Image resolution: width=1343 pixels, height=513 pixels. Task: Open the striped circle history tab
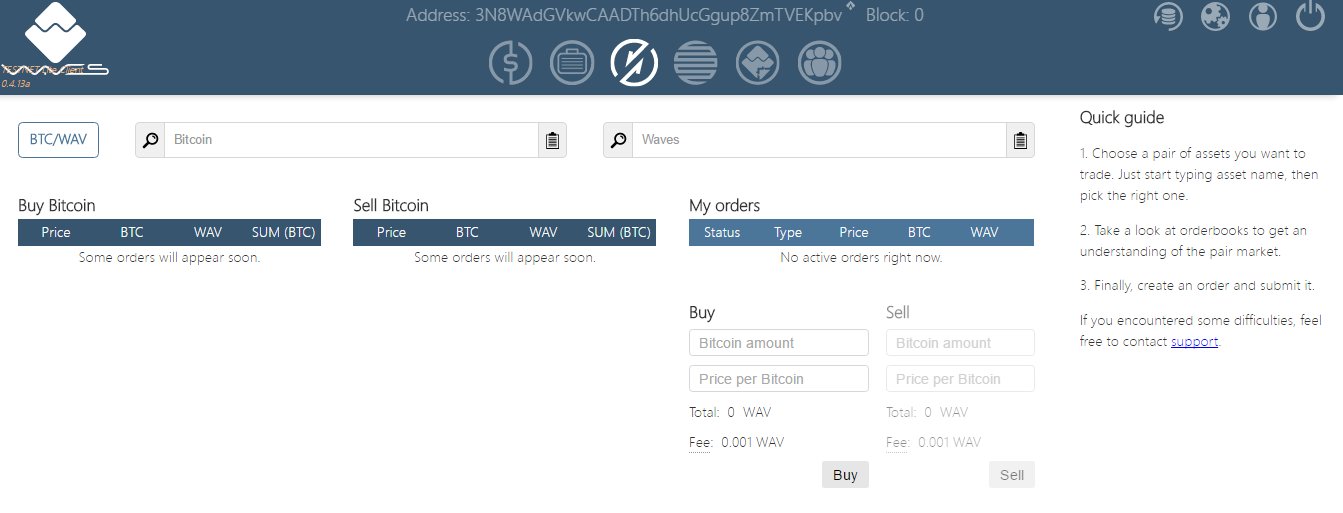click(696, 63)
